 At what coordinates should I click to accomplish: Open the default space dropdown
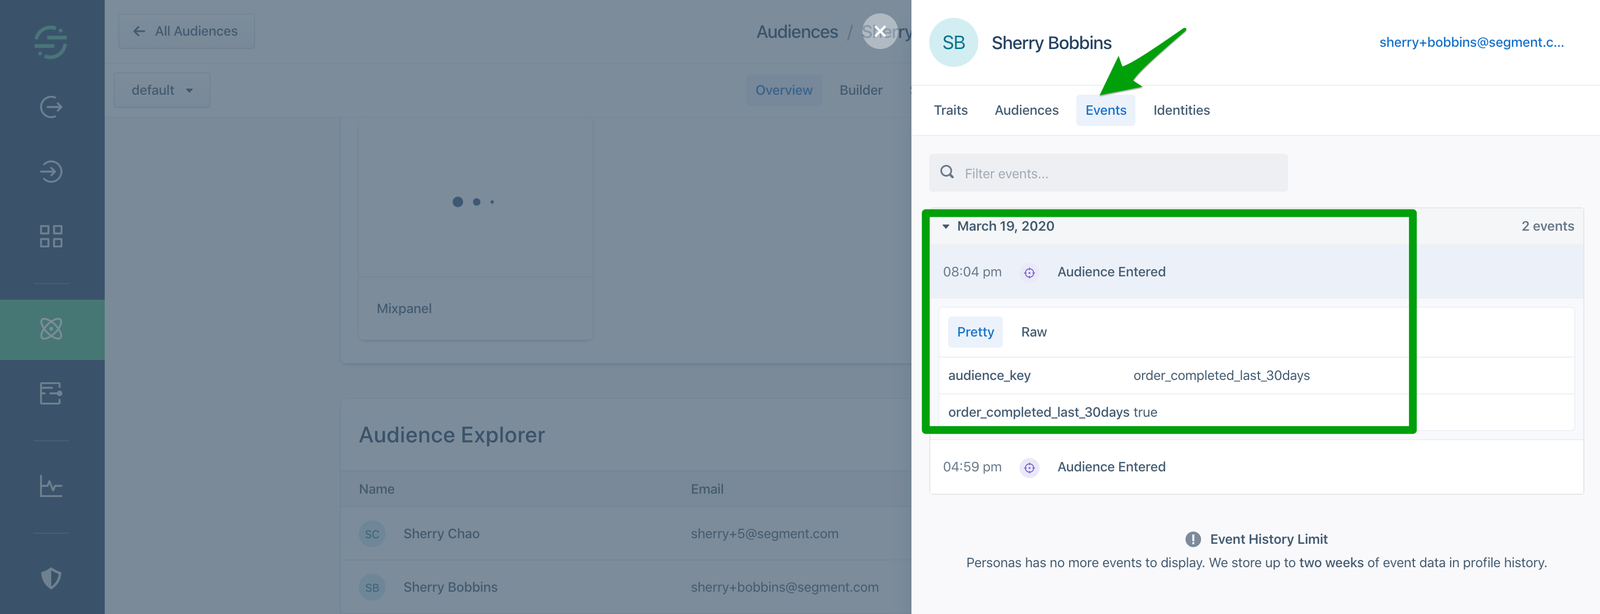162,90
